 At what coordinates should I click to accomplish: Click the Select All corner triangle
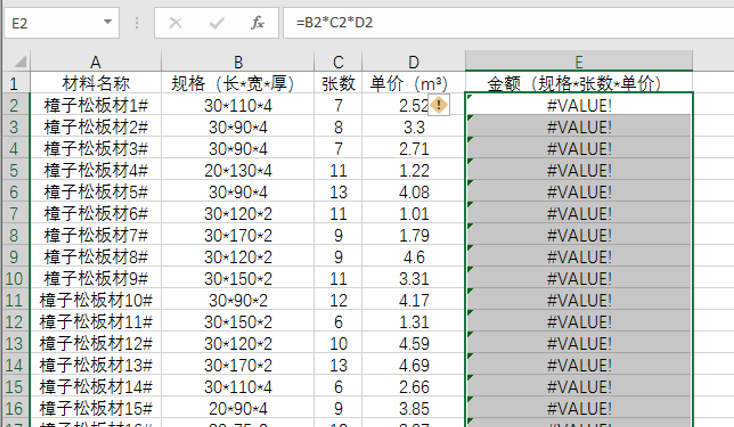pyautogui.click(x=20, y=61)
